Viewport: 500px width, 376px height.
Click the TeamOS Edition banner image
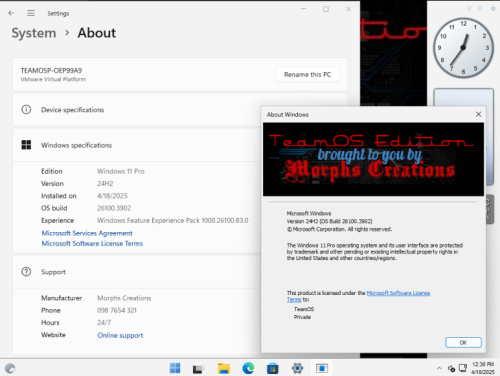pyautogui.click(x=373, y=159)
